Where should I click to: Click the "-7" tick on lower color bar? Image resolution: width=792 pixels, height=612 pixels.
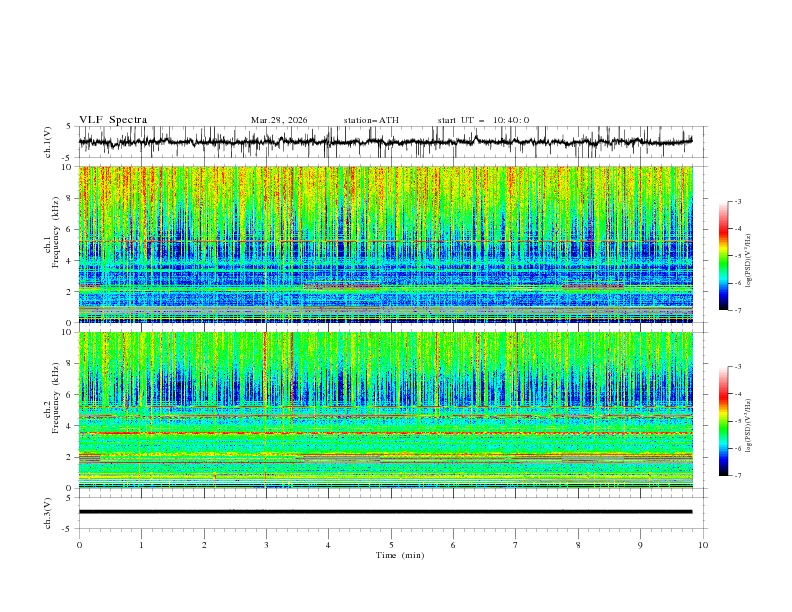pos(738,476)
